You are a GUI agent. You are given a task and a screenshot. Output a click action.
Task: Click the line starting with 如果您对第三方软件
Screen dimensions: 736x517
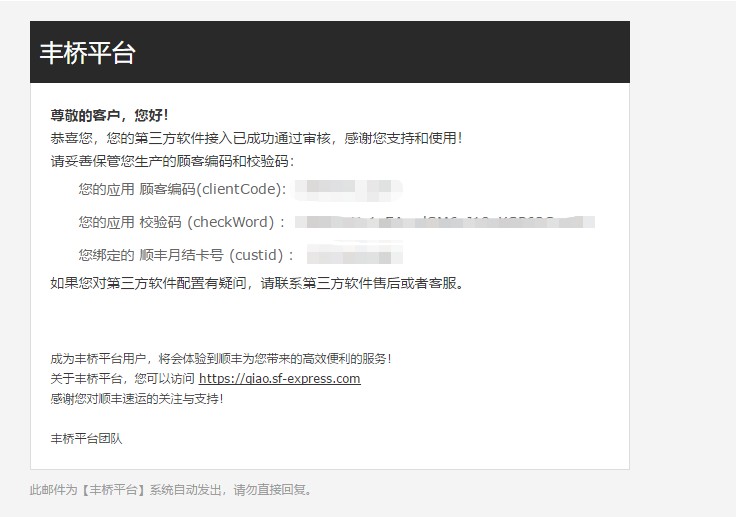(x=256, y=283)
